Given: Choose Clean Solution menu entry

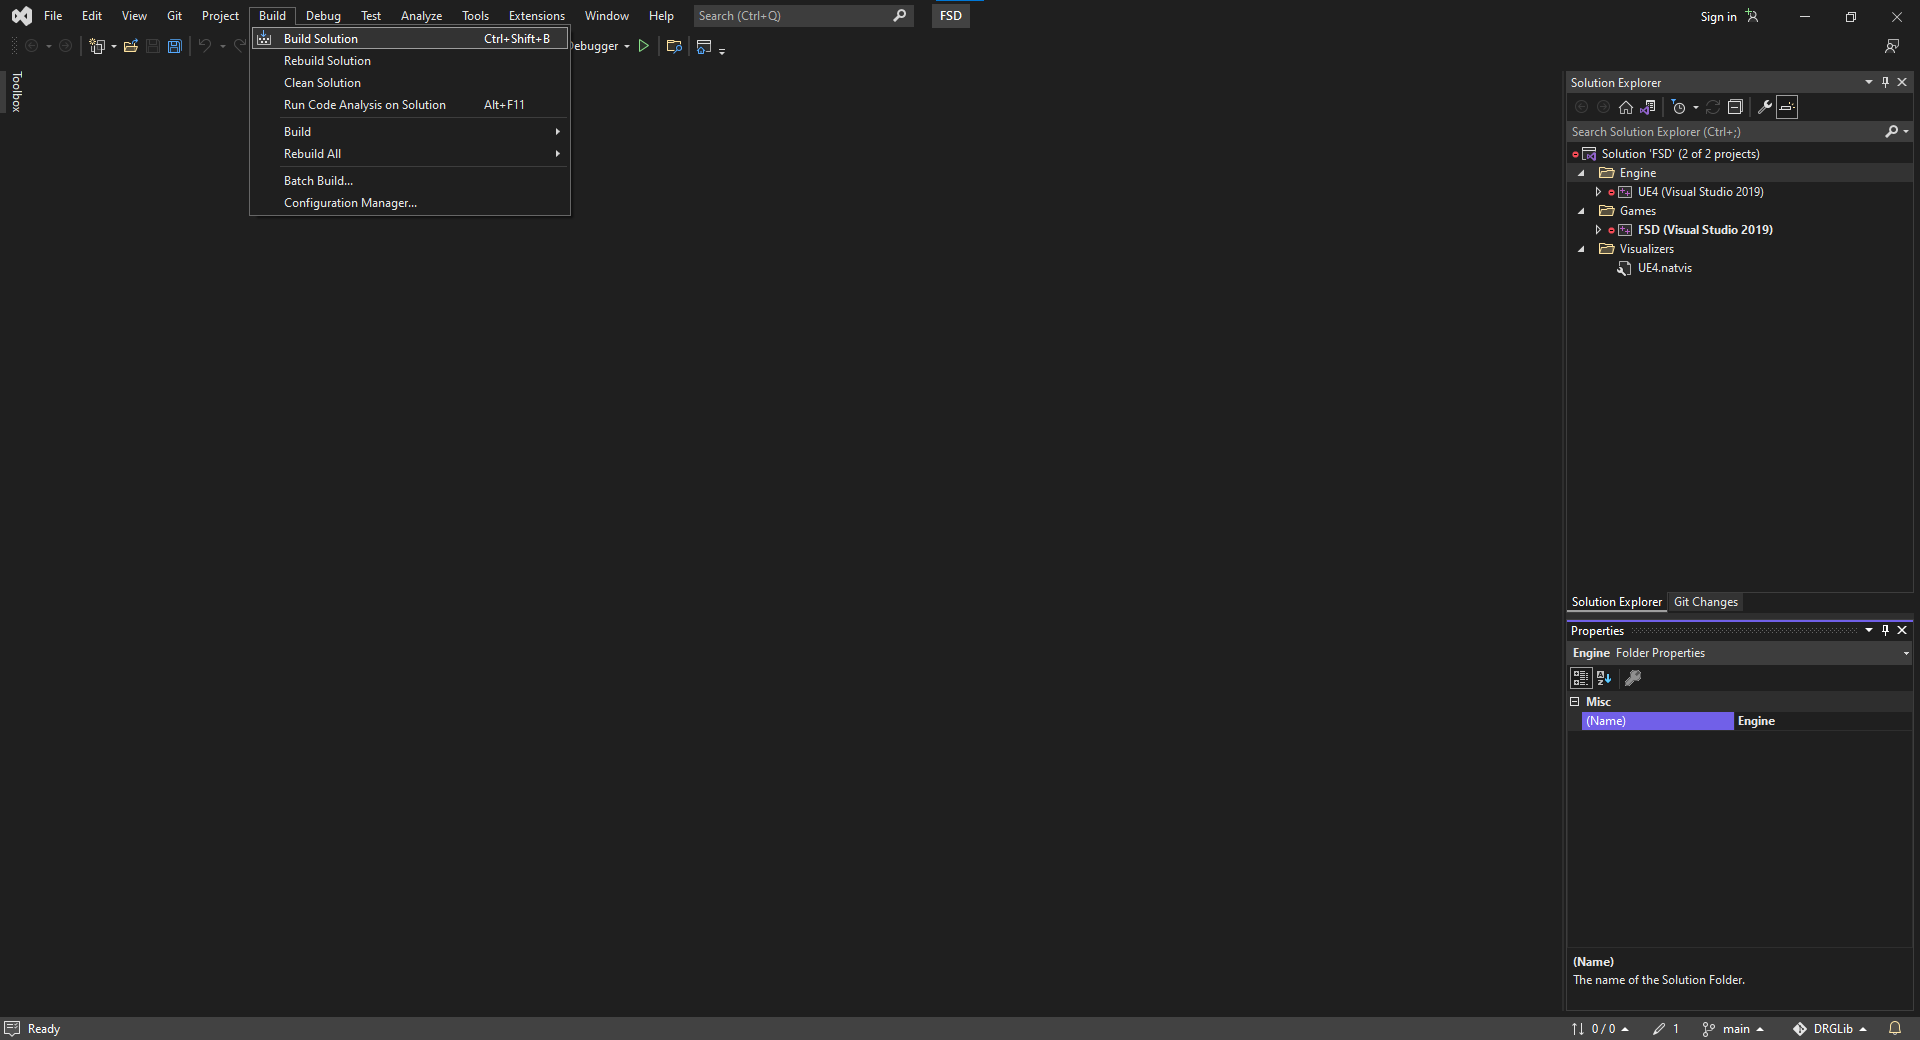Looking at the screenshot, I should coord(410,83).
